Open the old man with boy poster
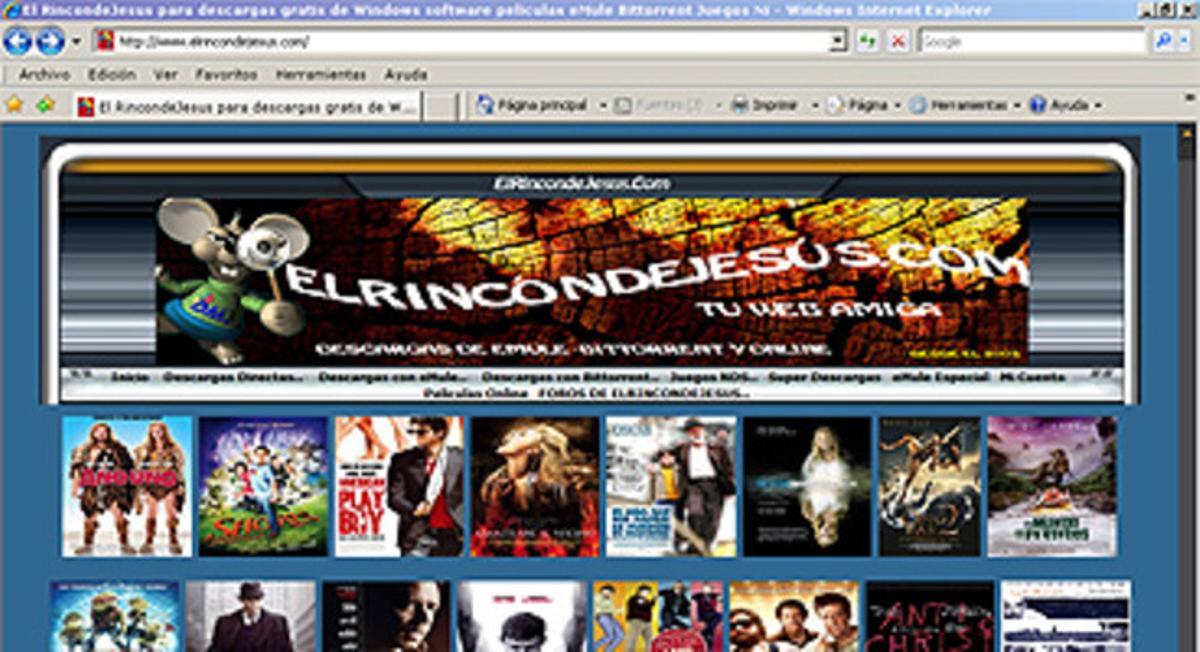This screenshot has width=1200, height=652. pos(671,486)
